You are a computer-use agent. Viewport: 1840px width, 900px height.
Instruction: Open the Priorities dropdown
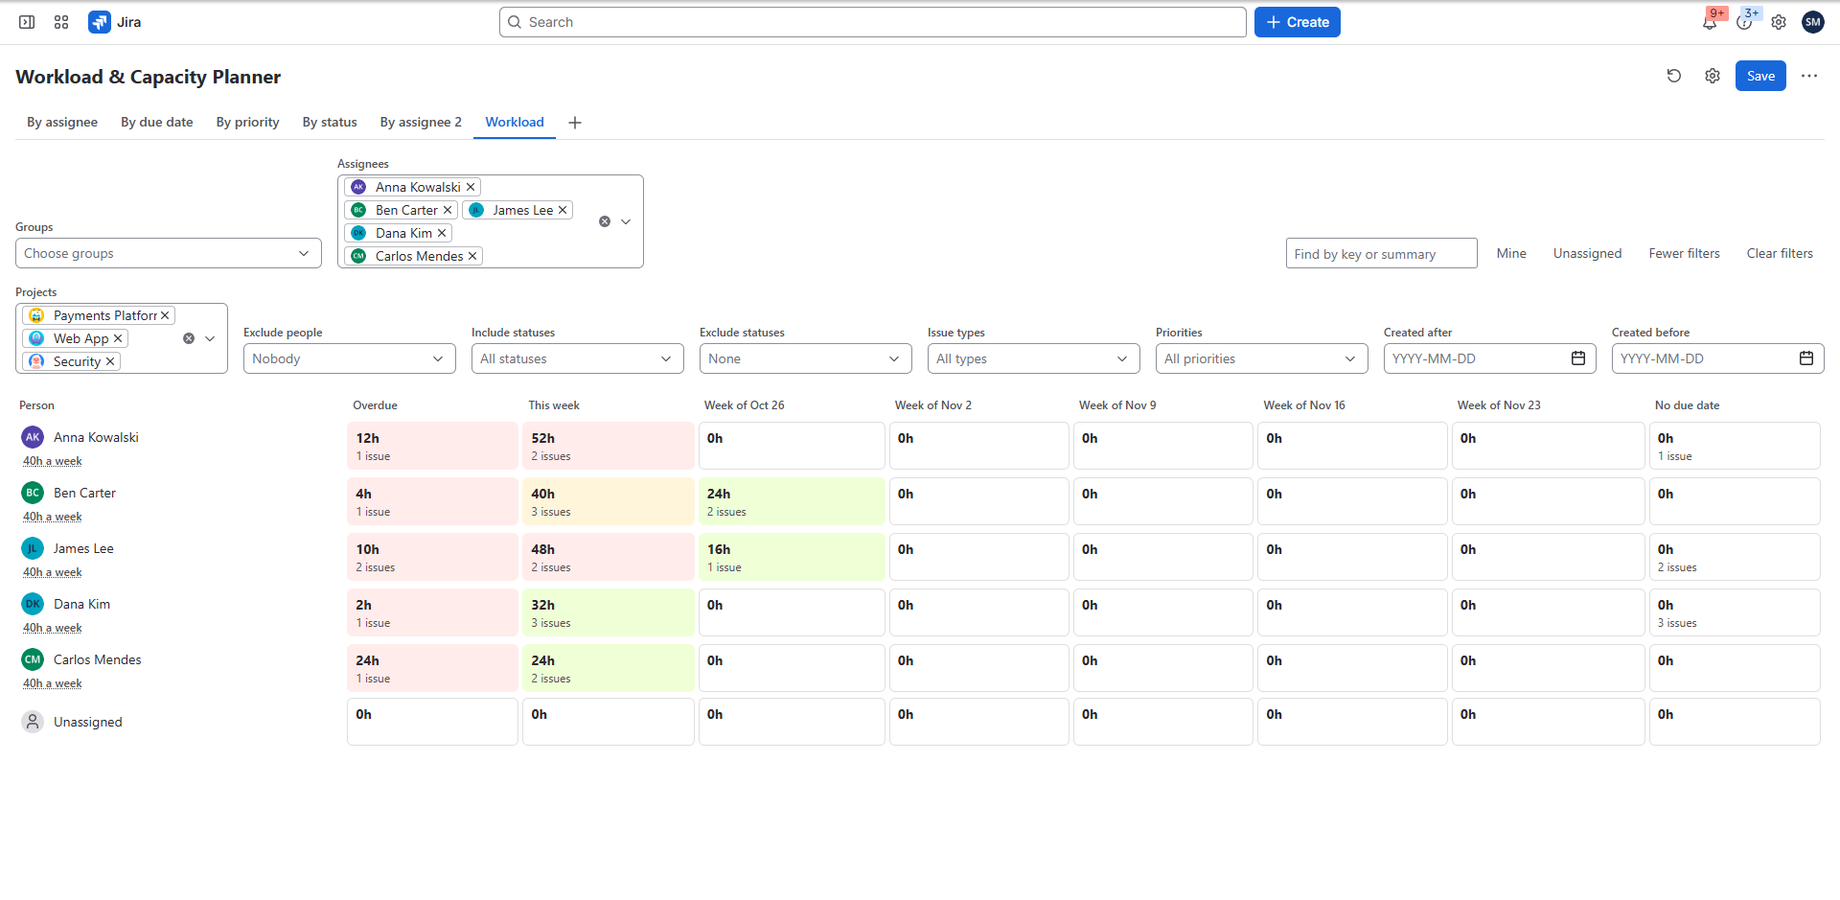point(1261,359)
